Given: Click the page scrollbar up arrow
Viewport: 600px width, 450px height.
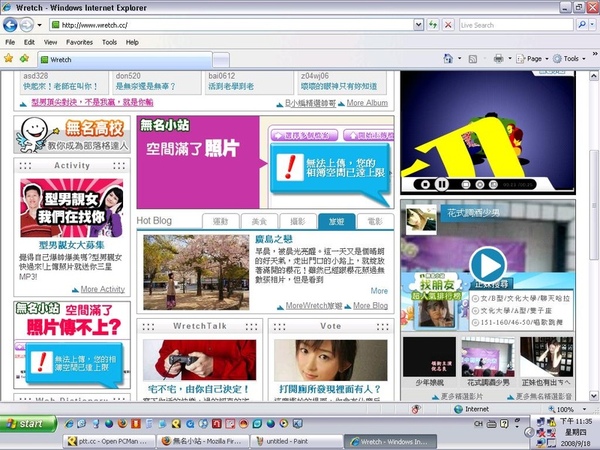Looking at the screenshot, I should point(593,76).
